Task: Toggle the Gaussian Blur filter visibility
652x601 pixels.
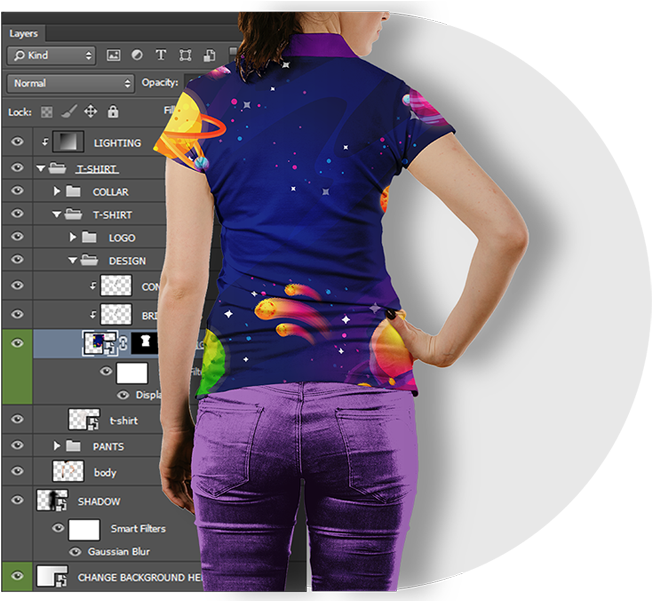Action: pos(75,552)
